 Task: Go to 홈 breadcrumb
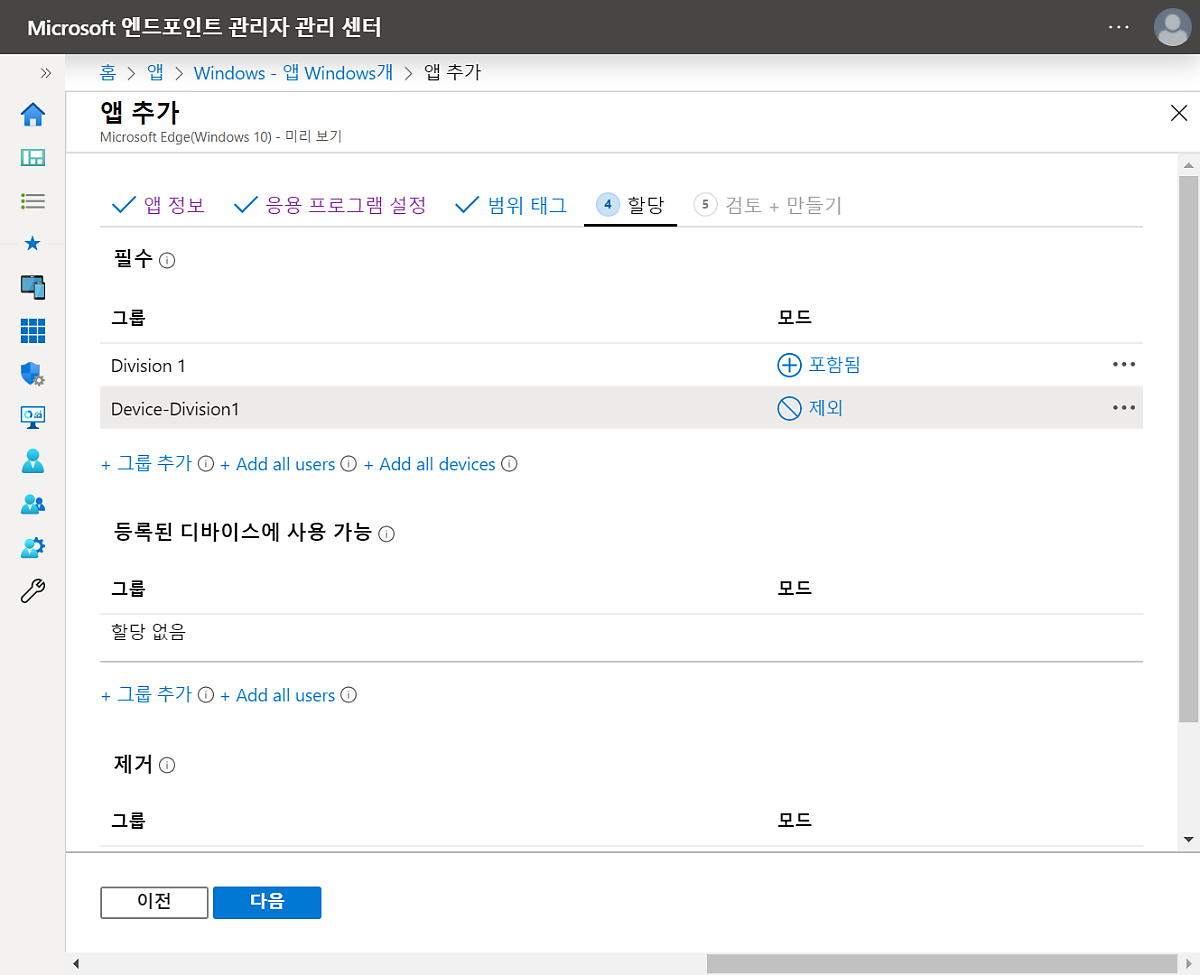tap(108, 73)
